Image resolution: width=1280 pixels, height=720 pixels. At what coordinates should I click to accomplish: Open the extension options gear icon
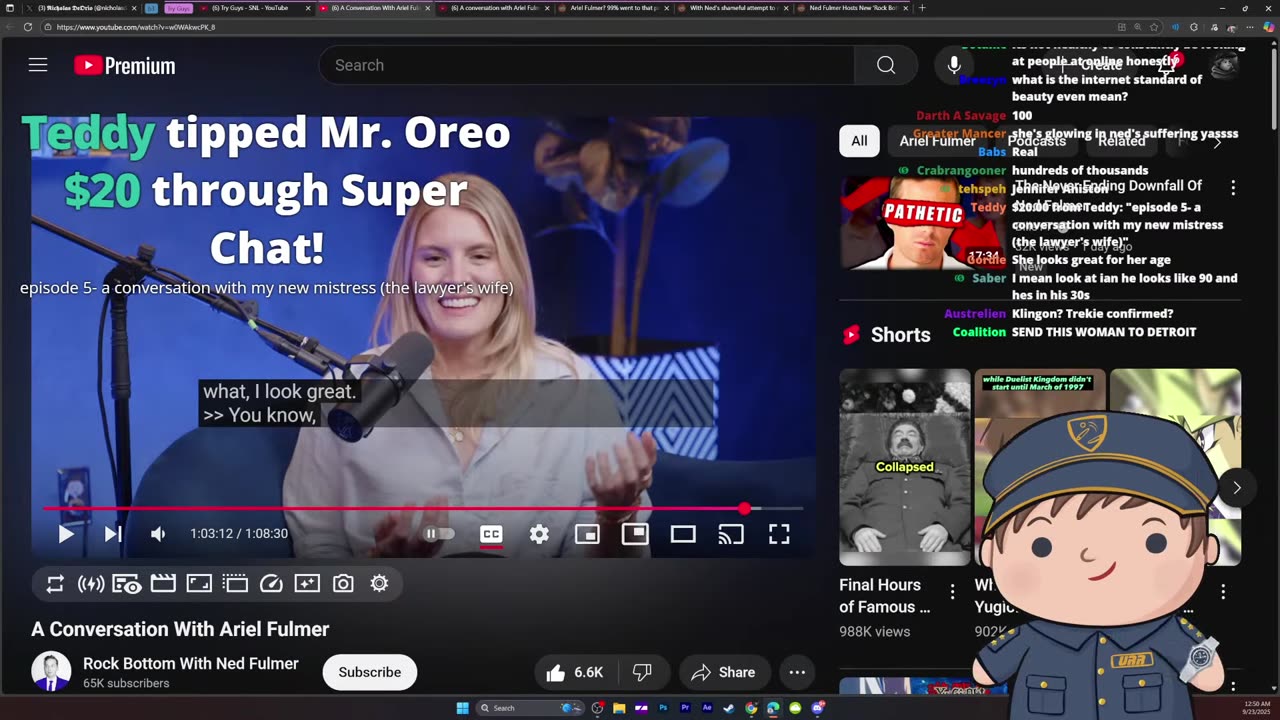pyautogui.click(x=379, y=584)
